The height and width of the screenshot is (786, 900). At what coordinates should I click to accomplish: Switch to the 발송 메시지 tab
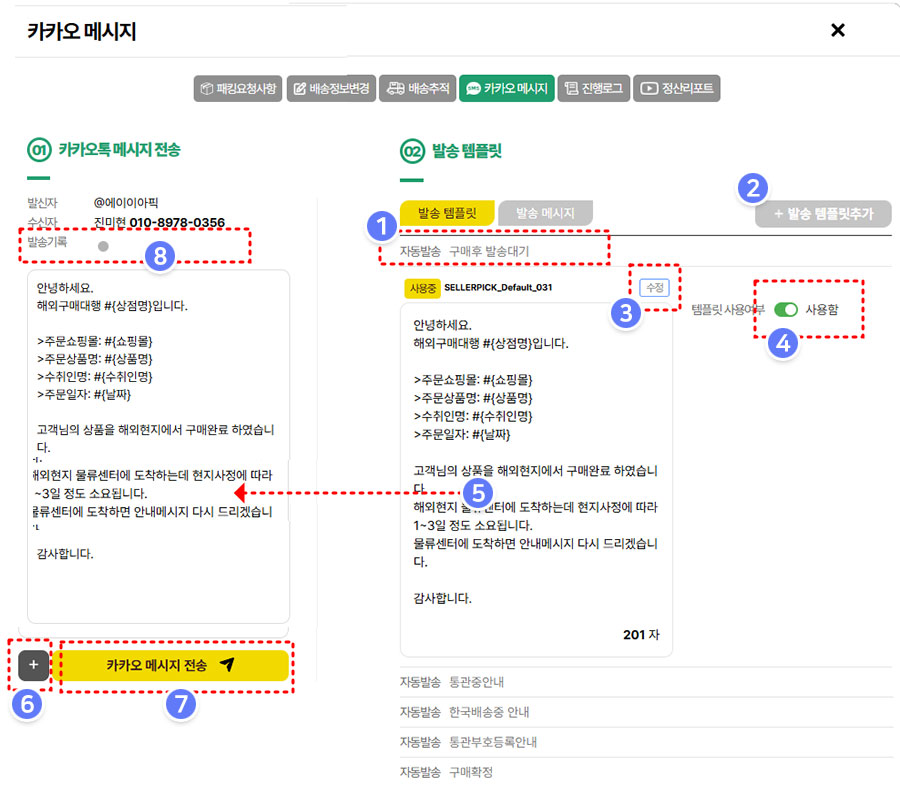[545, 213]
